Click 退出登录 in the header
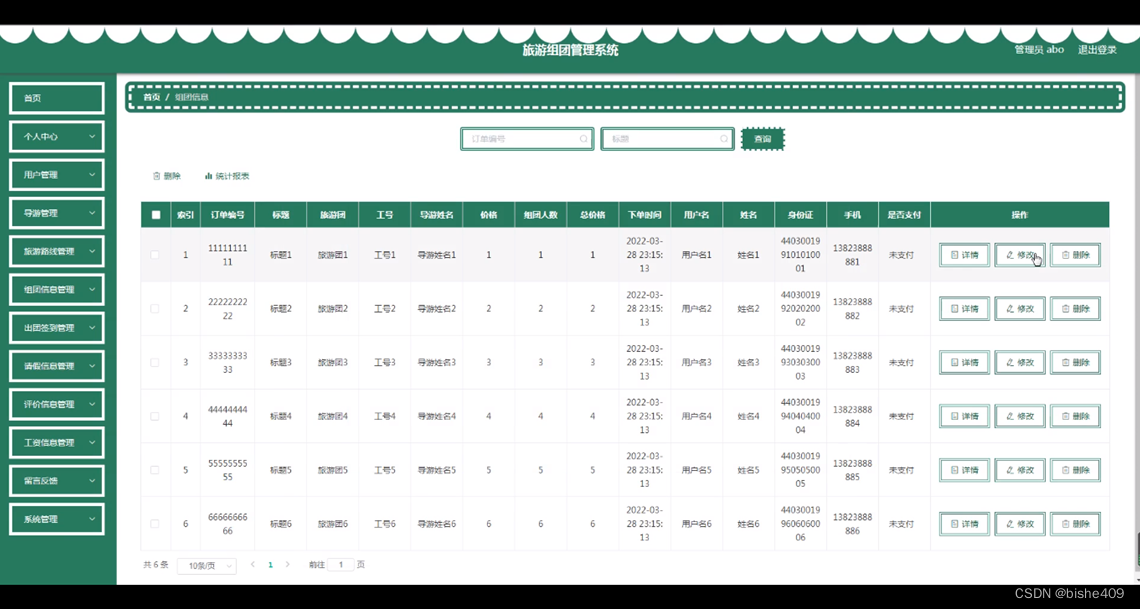This screenshot has height=609, width=1140. point(1097,49)
